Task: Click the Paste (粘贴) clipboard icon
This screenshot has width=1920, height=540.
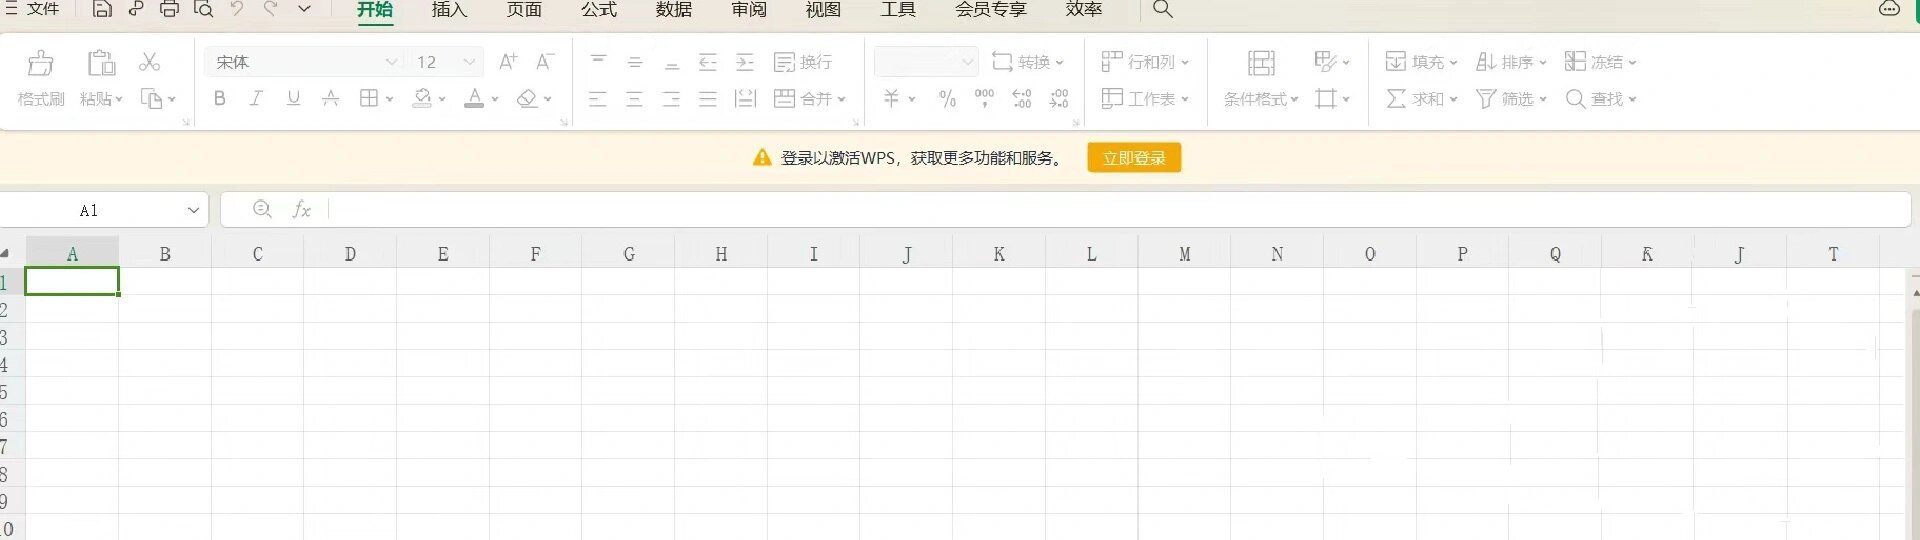Action: point(101,63)
